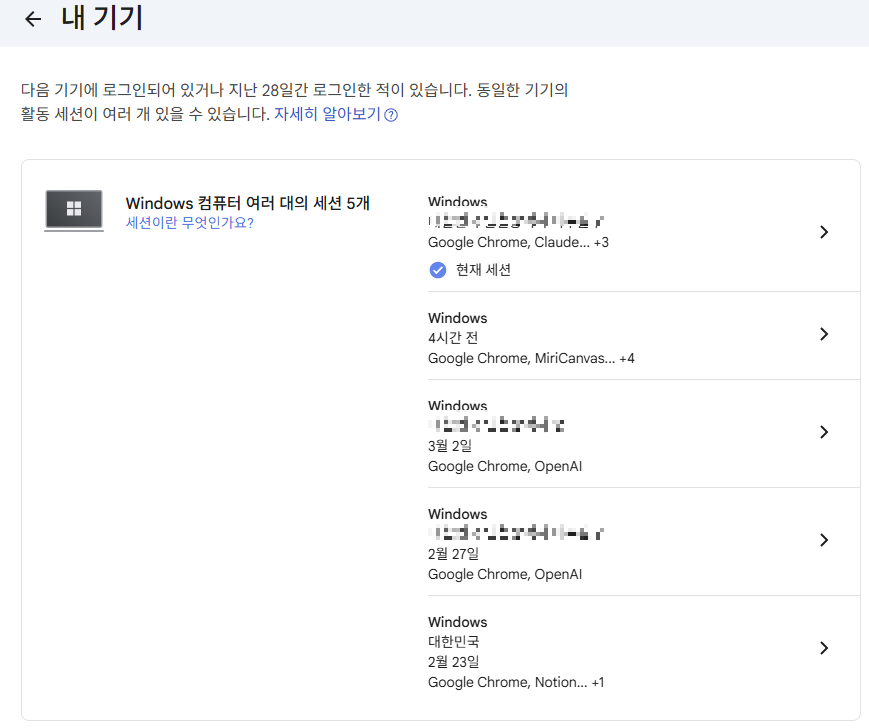Expand the Windows session from 4시간 전
Screen dimensions: 869x728
pyautogui.click(x=824, y=334)
